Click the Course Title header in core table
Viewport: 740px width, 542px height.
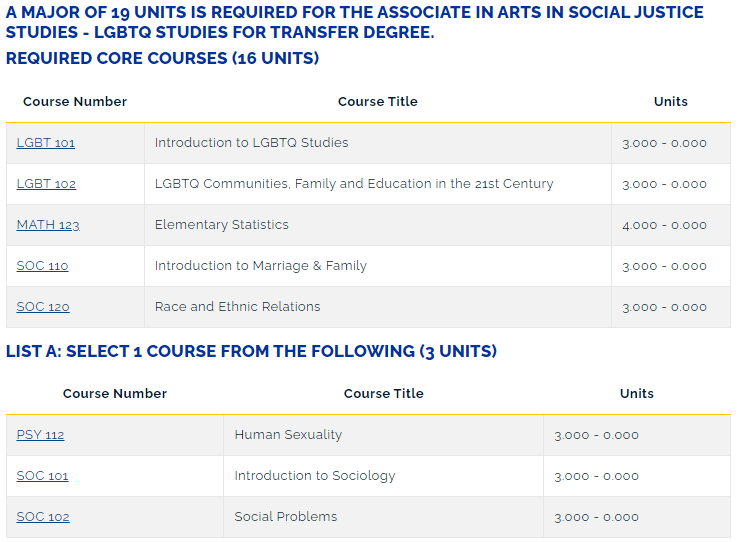click(378, 102)
